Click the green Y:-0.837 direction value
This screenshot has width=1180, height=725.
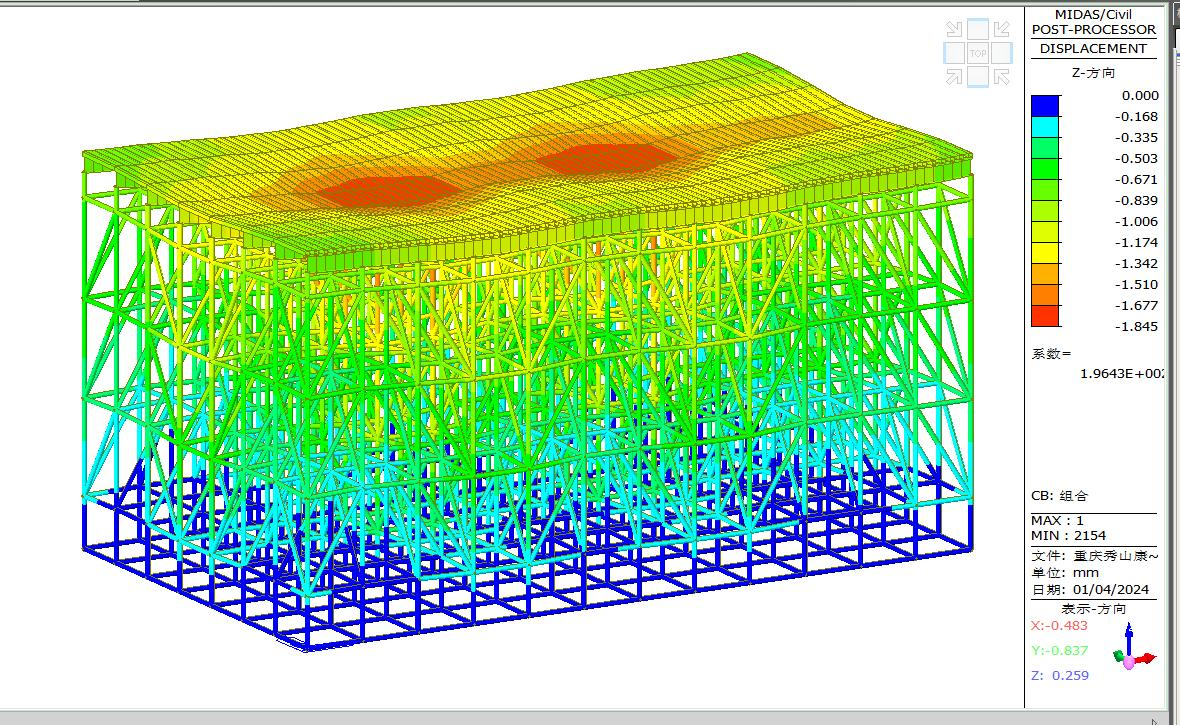point(1060,650)
